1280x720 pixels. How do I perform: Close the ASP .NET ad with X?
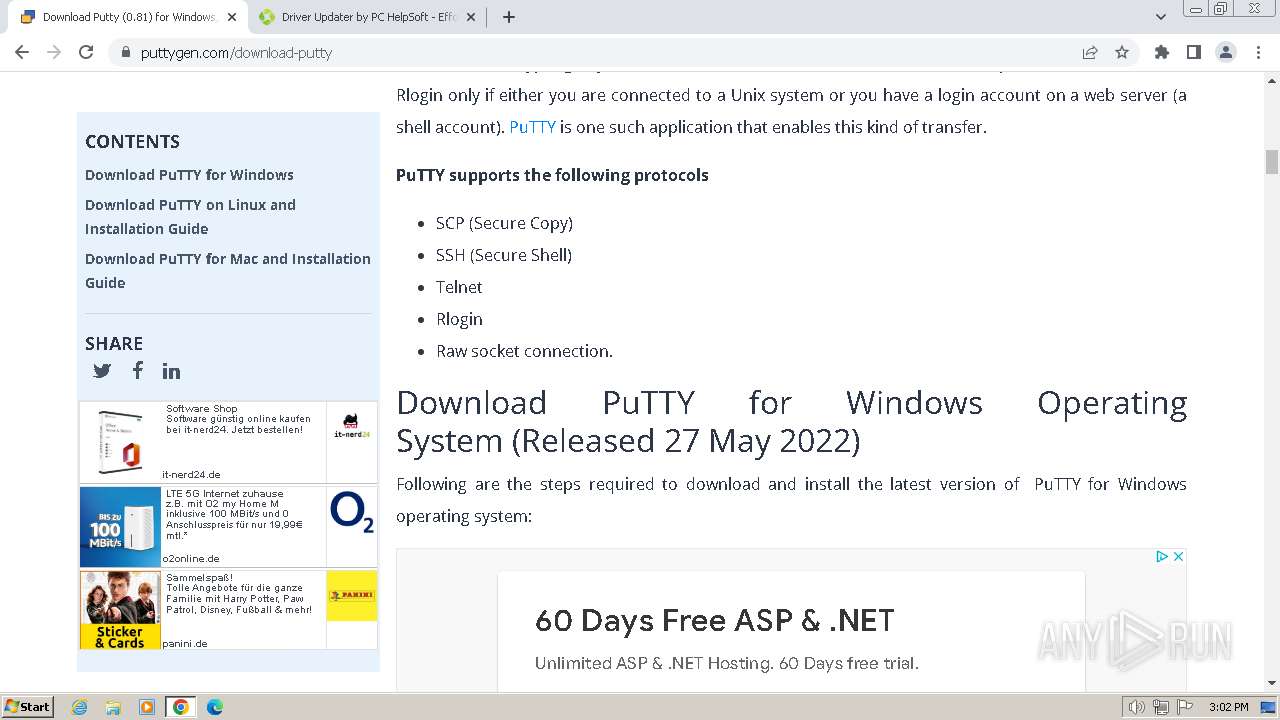coord(1178,556)
